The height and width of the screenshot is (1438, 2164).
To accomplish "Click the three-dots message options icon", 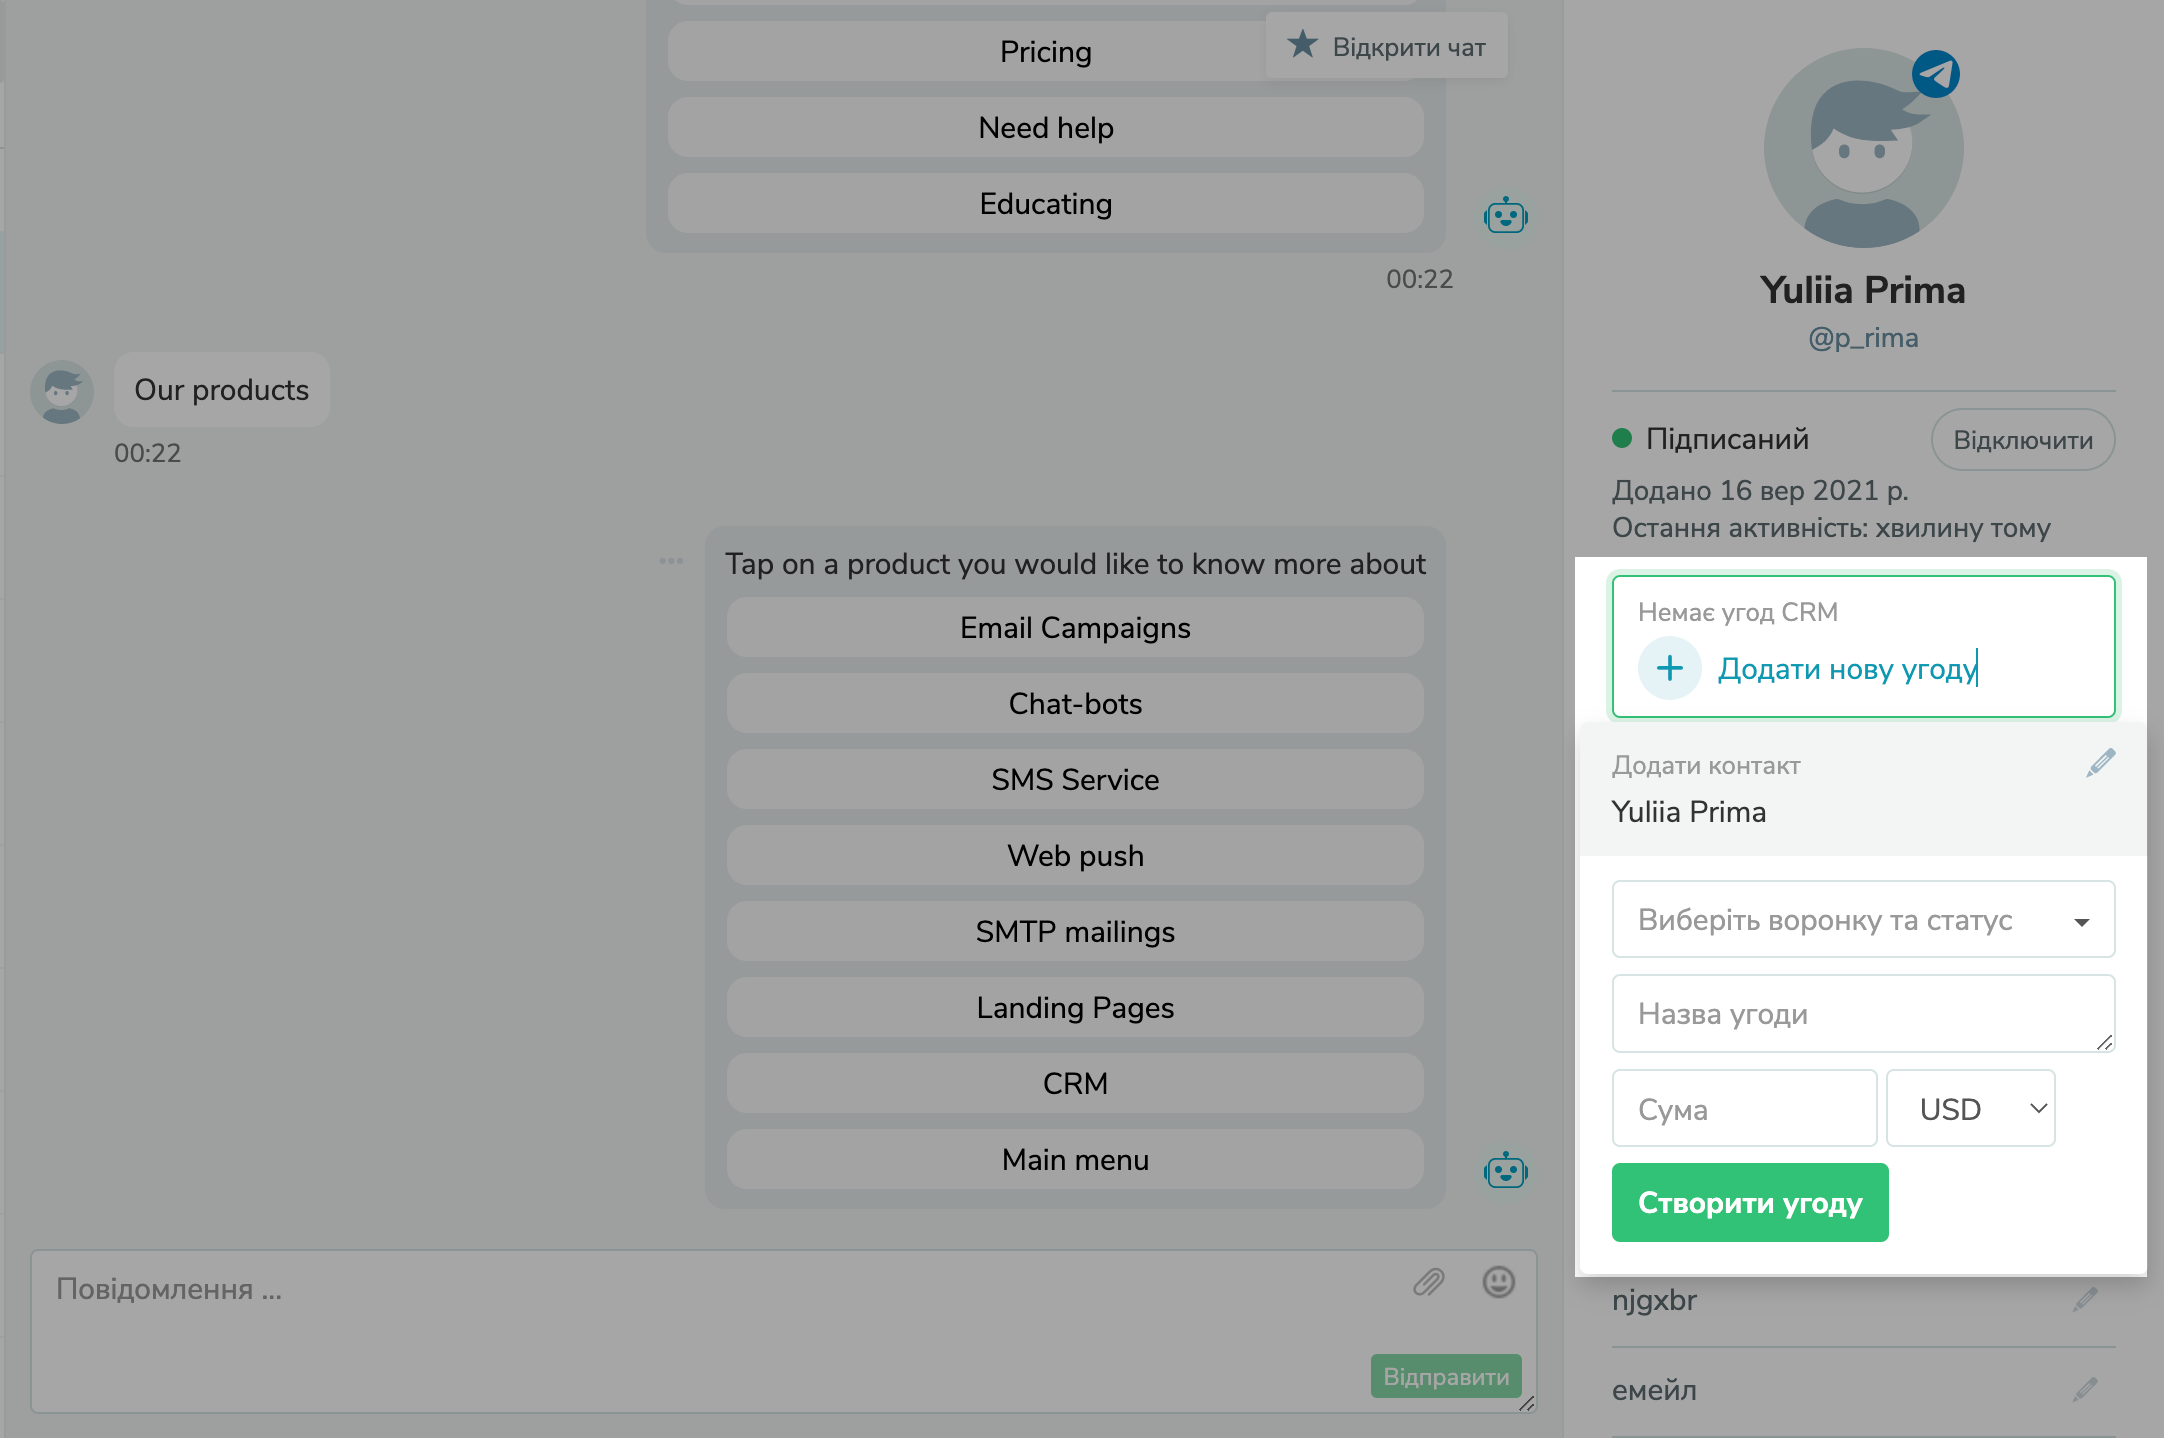I will point(671,561).
